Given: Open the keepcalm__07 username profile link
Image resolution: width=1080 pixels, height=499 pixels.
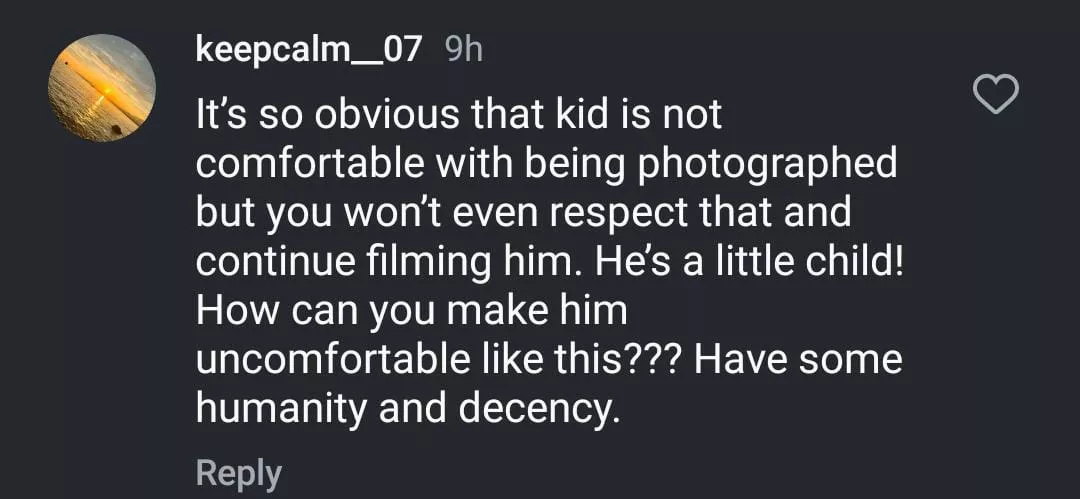Looking at the screenshot, I should coord(309,48).
